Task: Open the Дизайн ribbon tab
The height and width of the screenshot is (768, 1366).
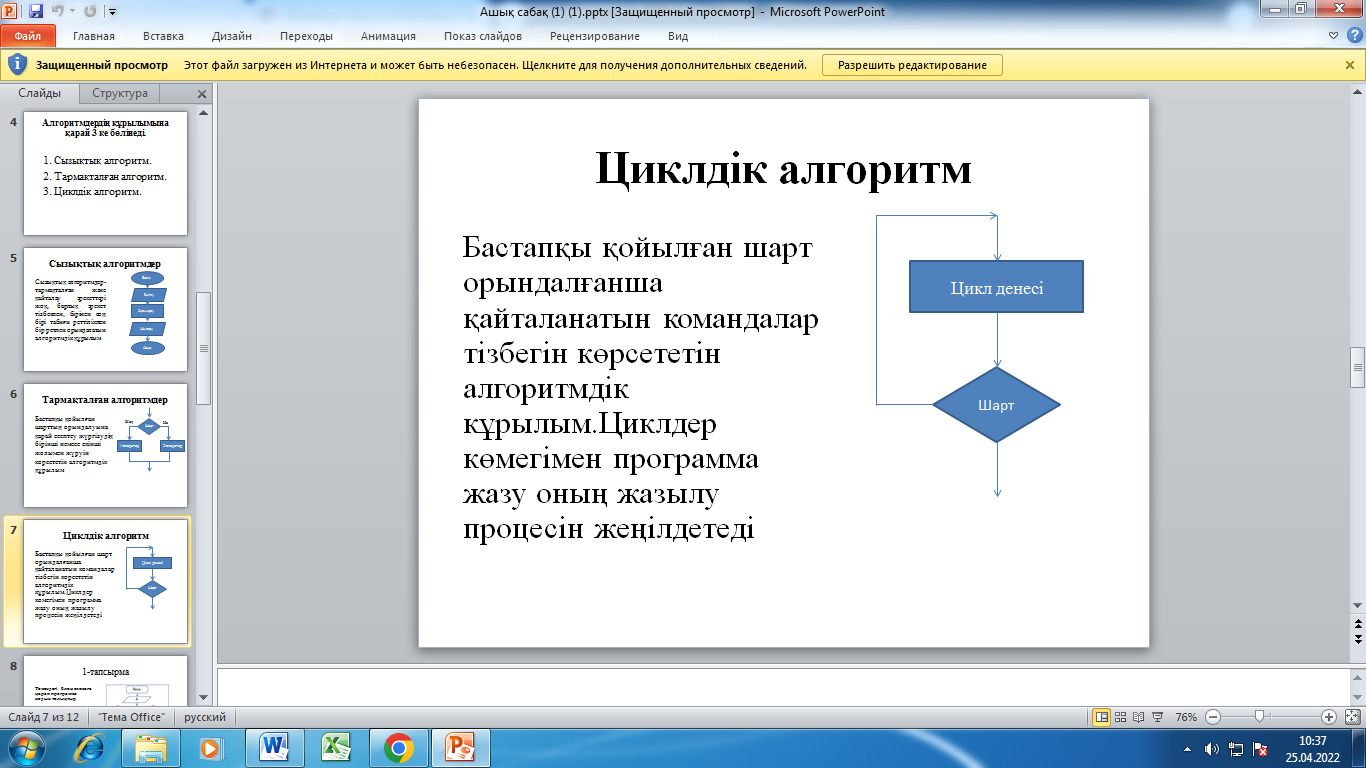Action: (231, 36)
